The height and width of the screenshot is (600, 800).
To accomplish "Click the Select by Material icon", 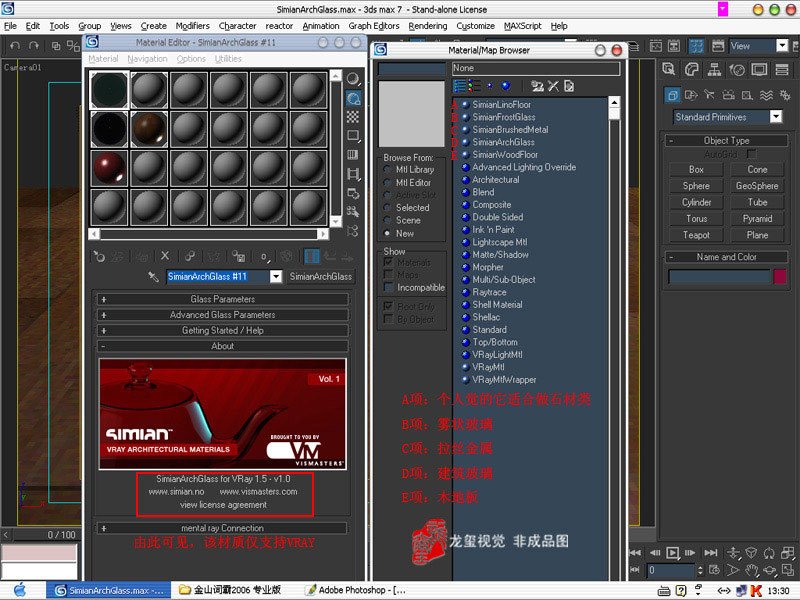I will 353,212.
